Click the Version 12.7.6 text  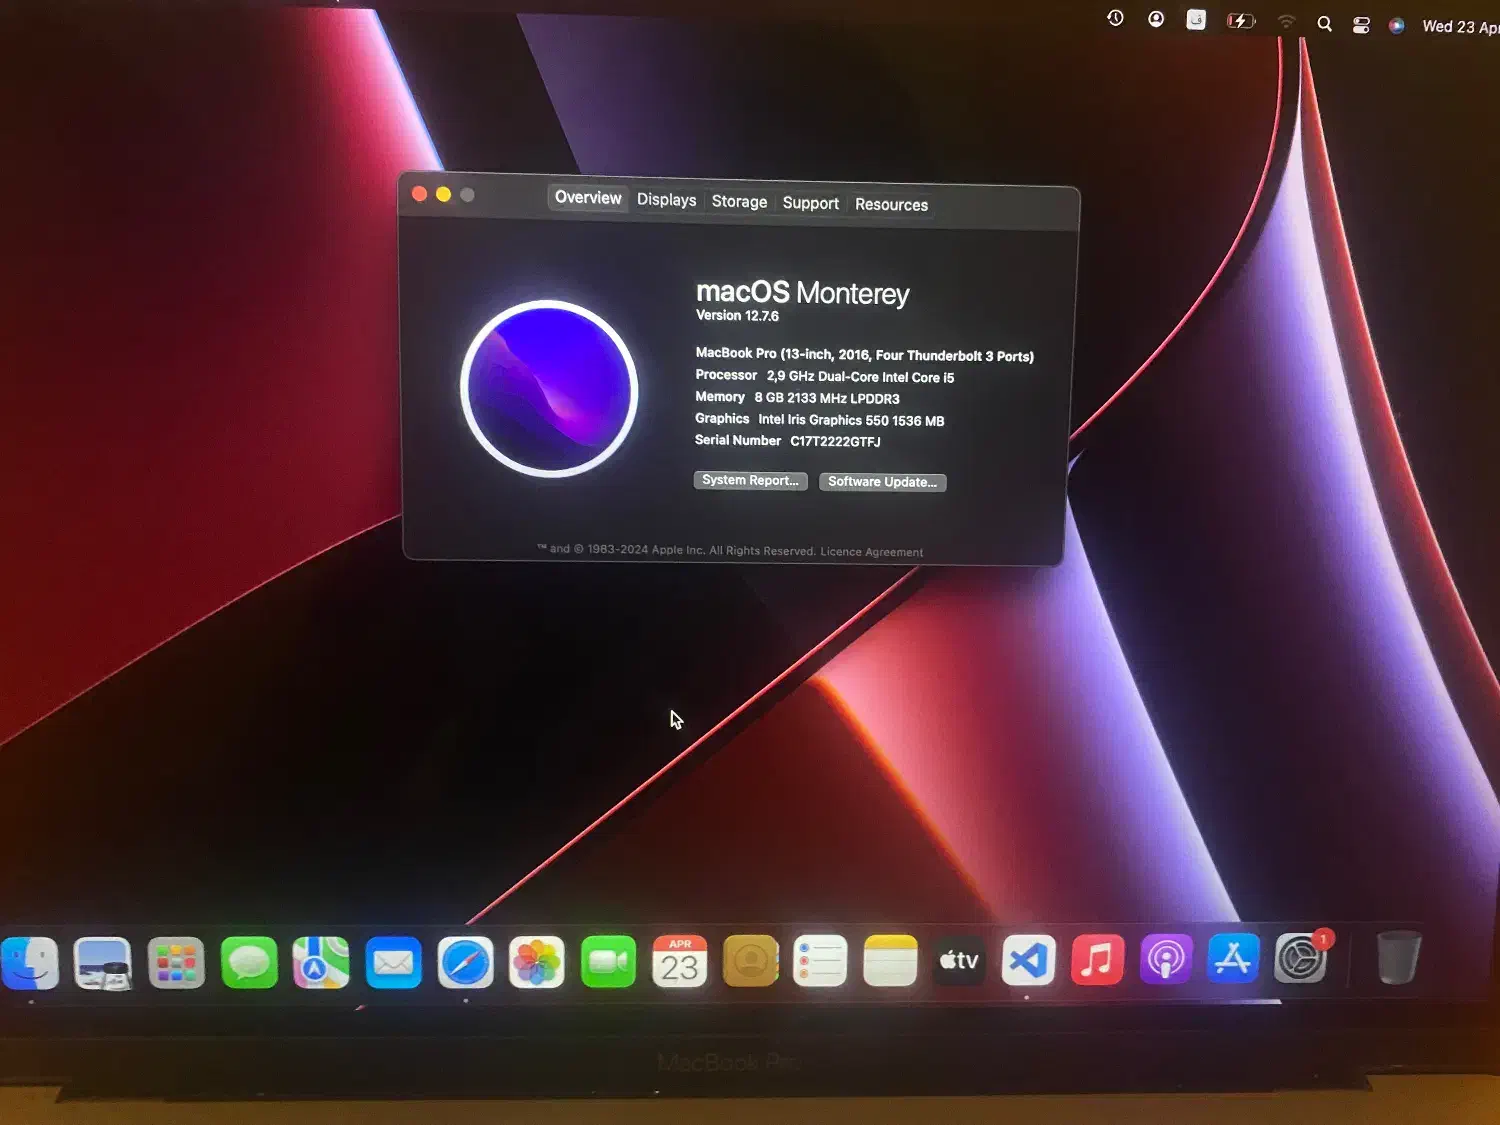coord(737,316)
